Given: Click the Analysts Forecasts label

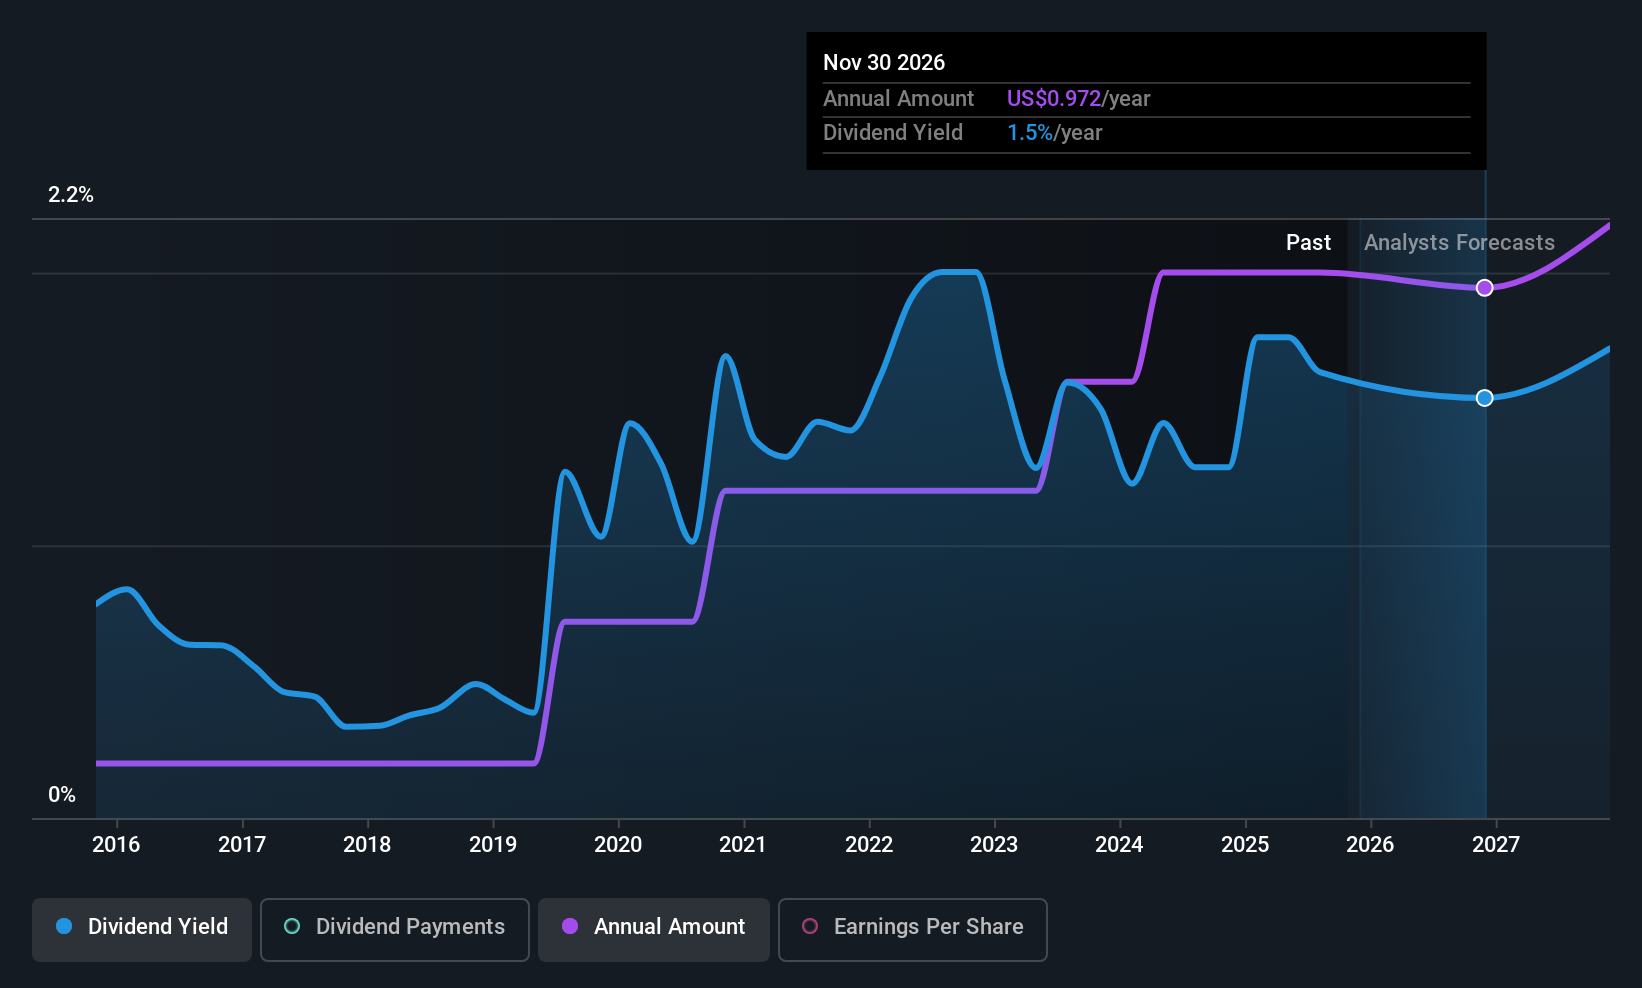Looking at the screenshot, I should tap(1459, 243).
